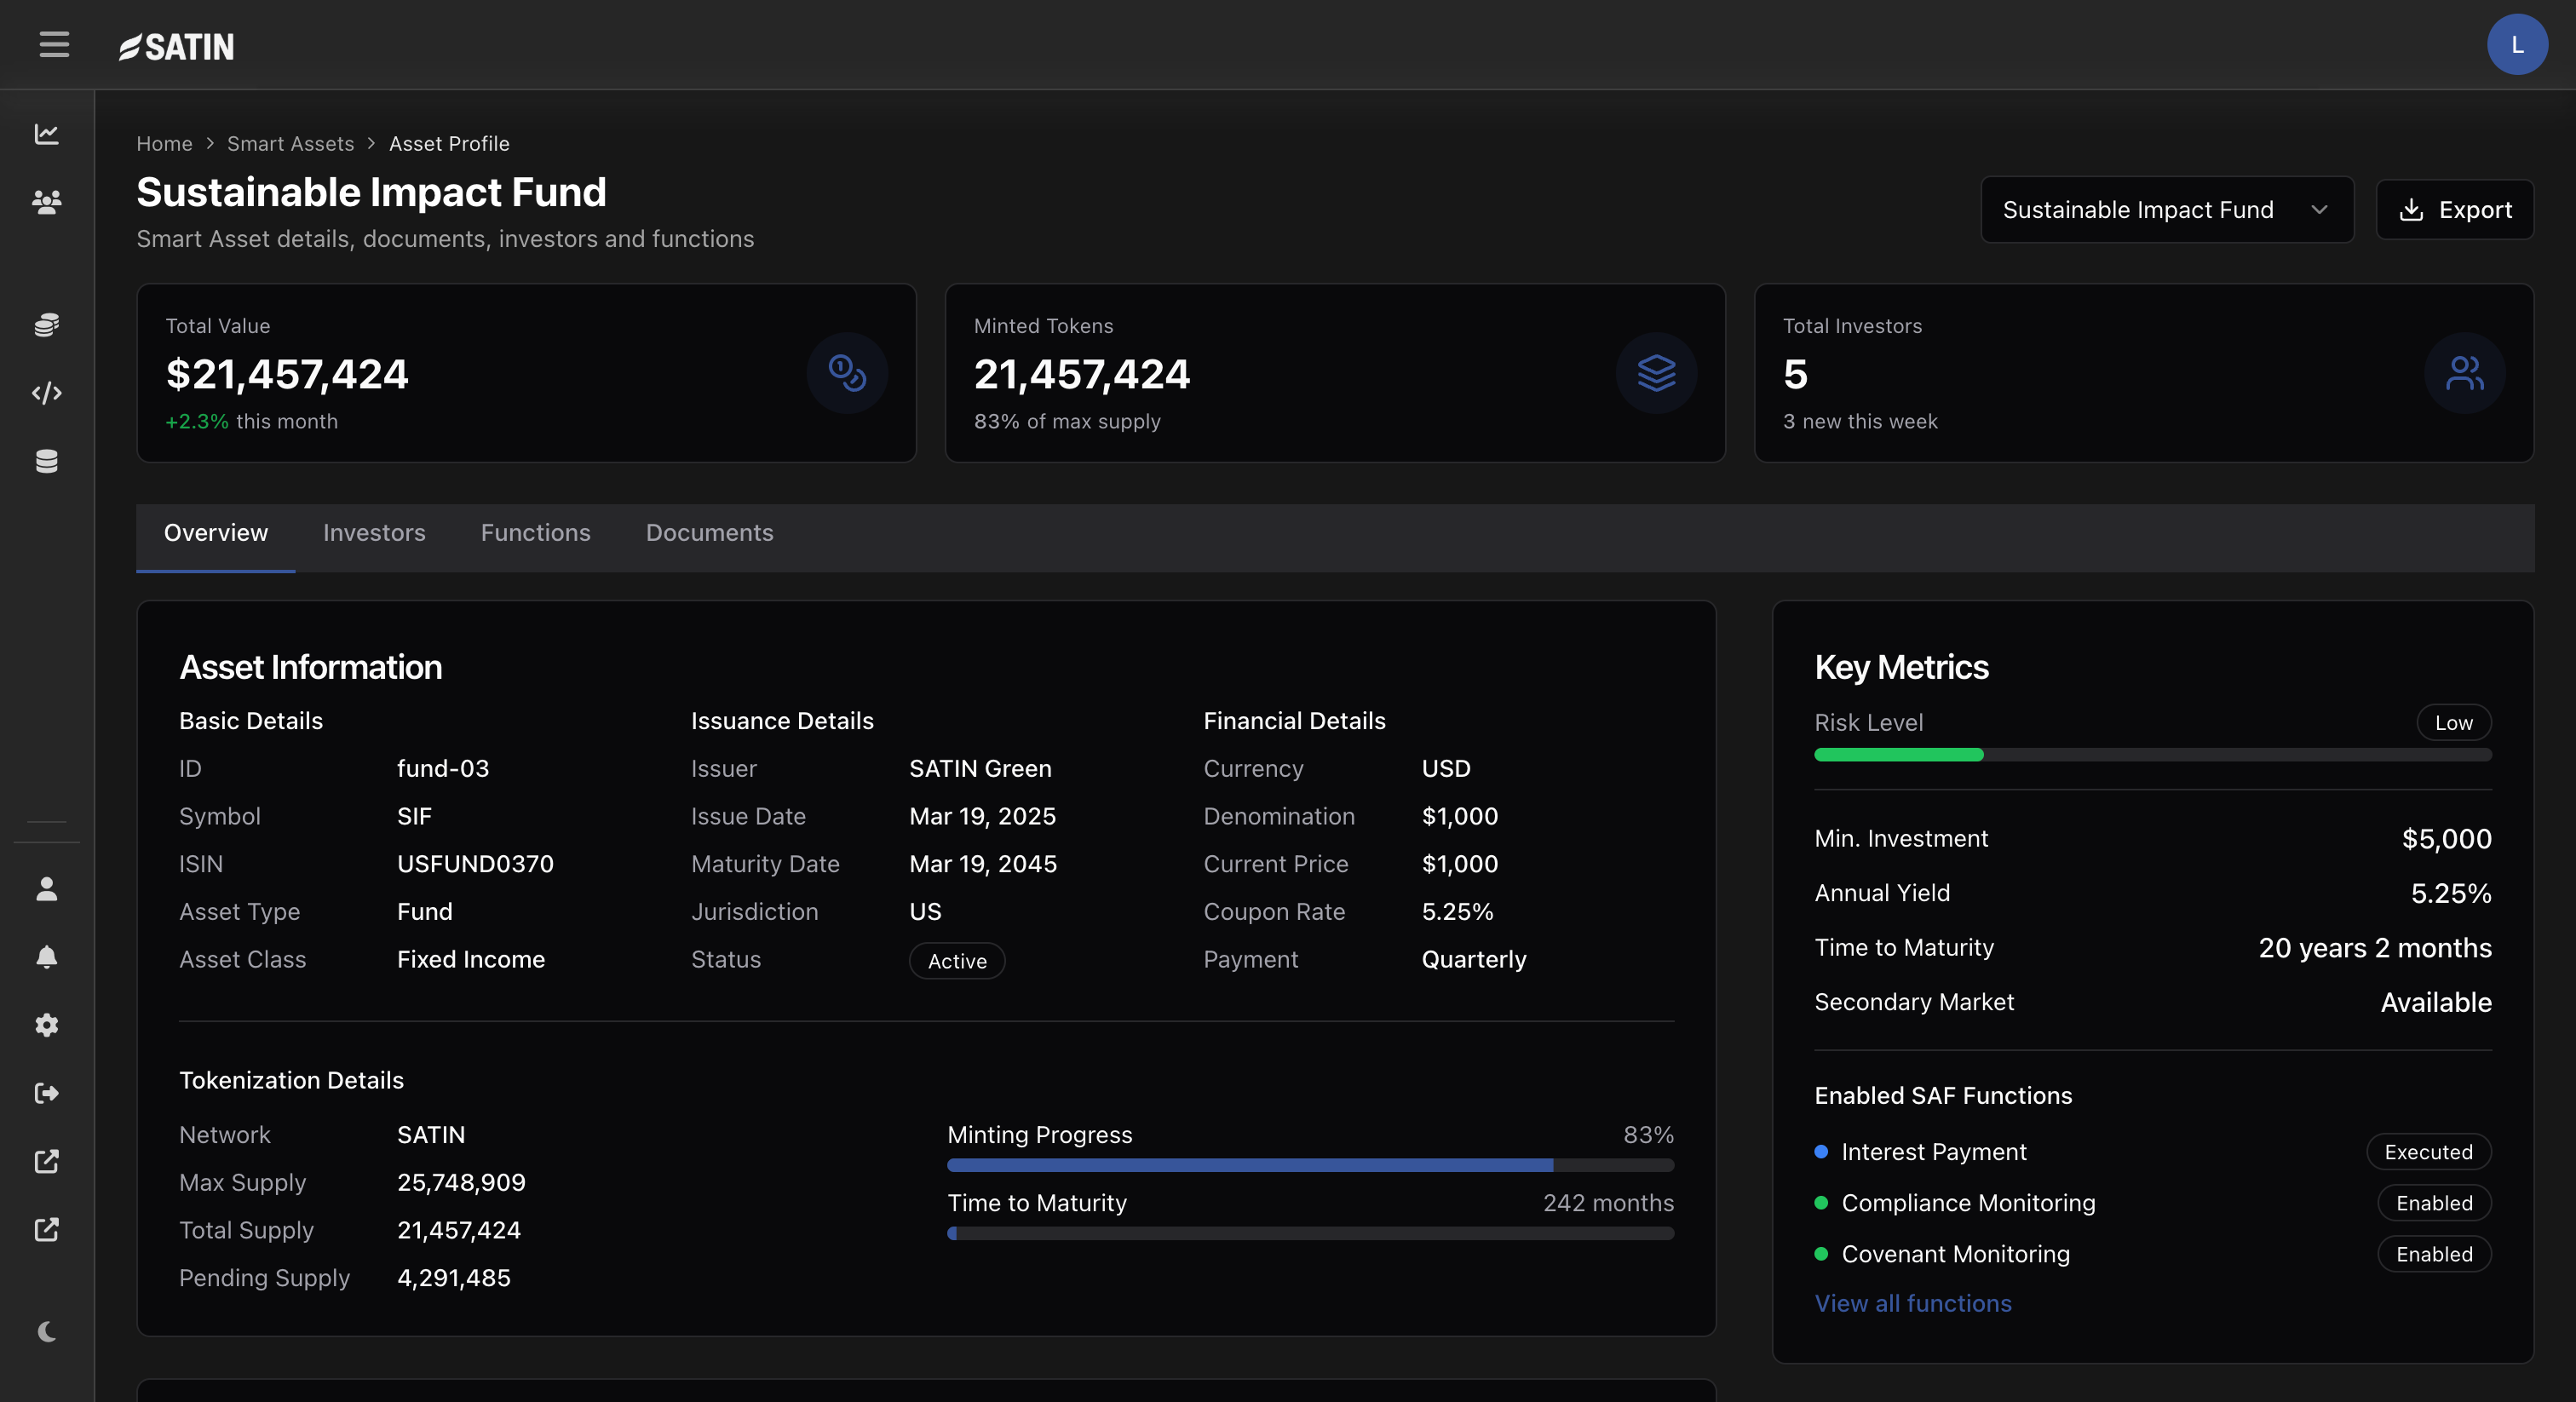
Task: Click the Symbol value SIF
Action: point(414,817)
